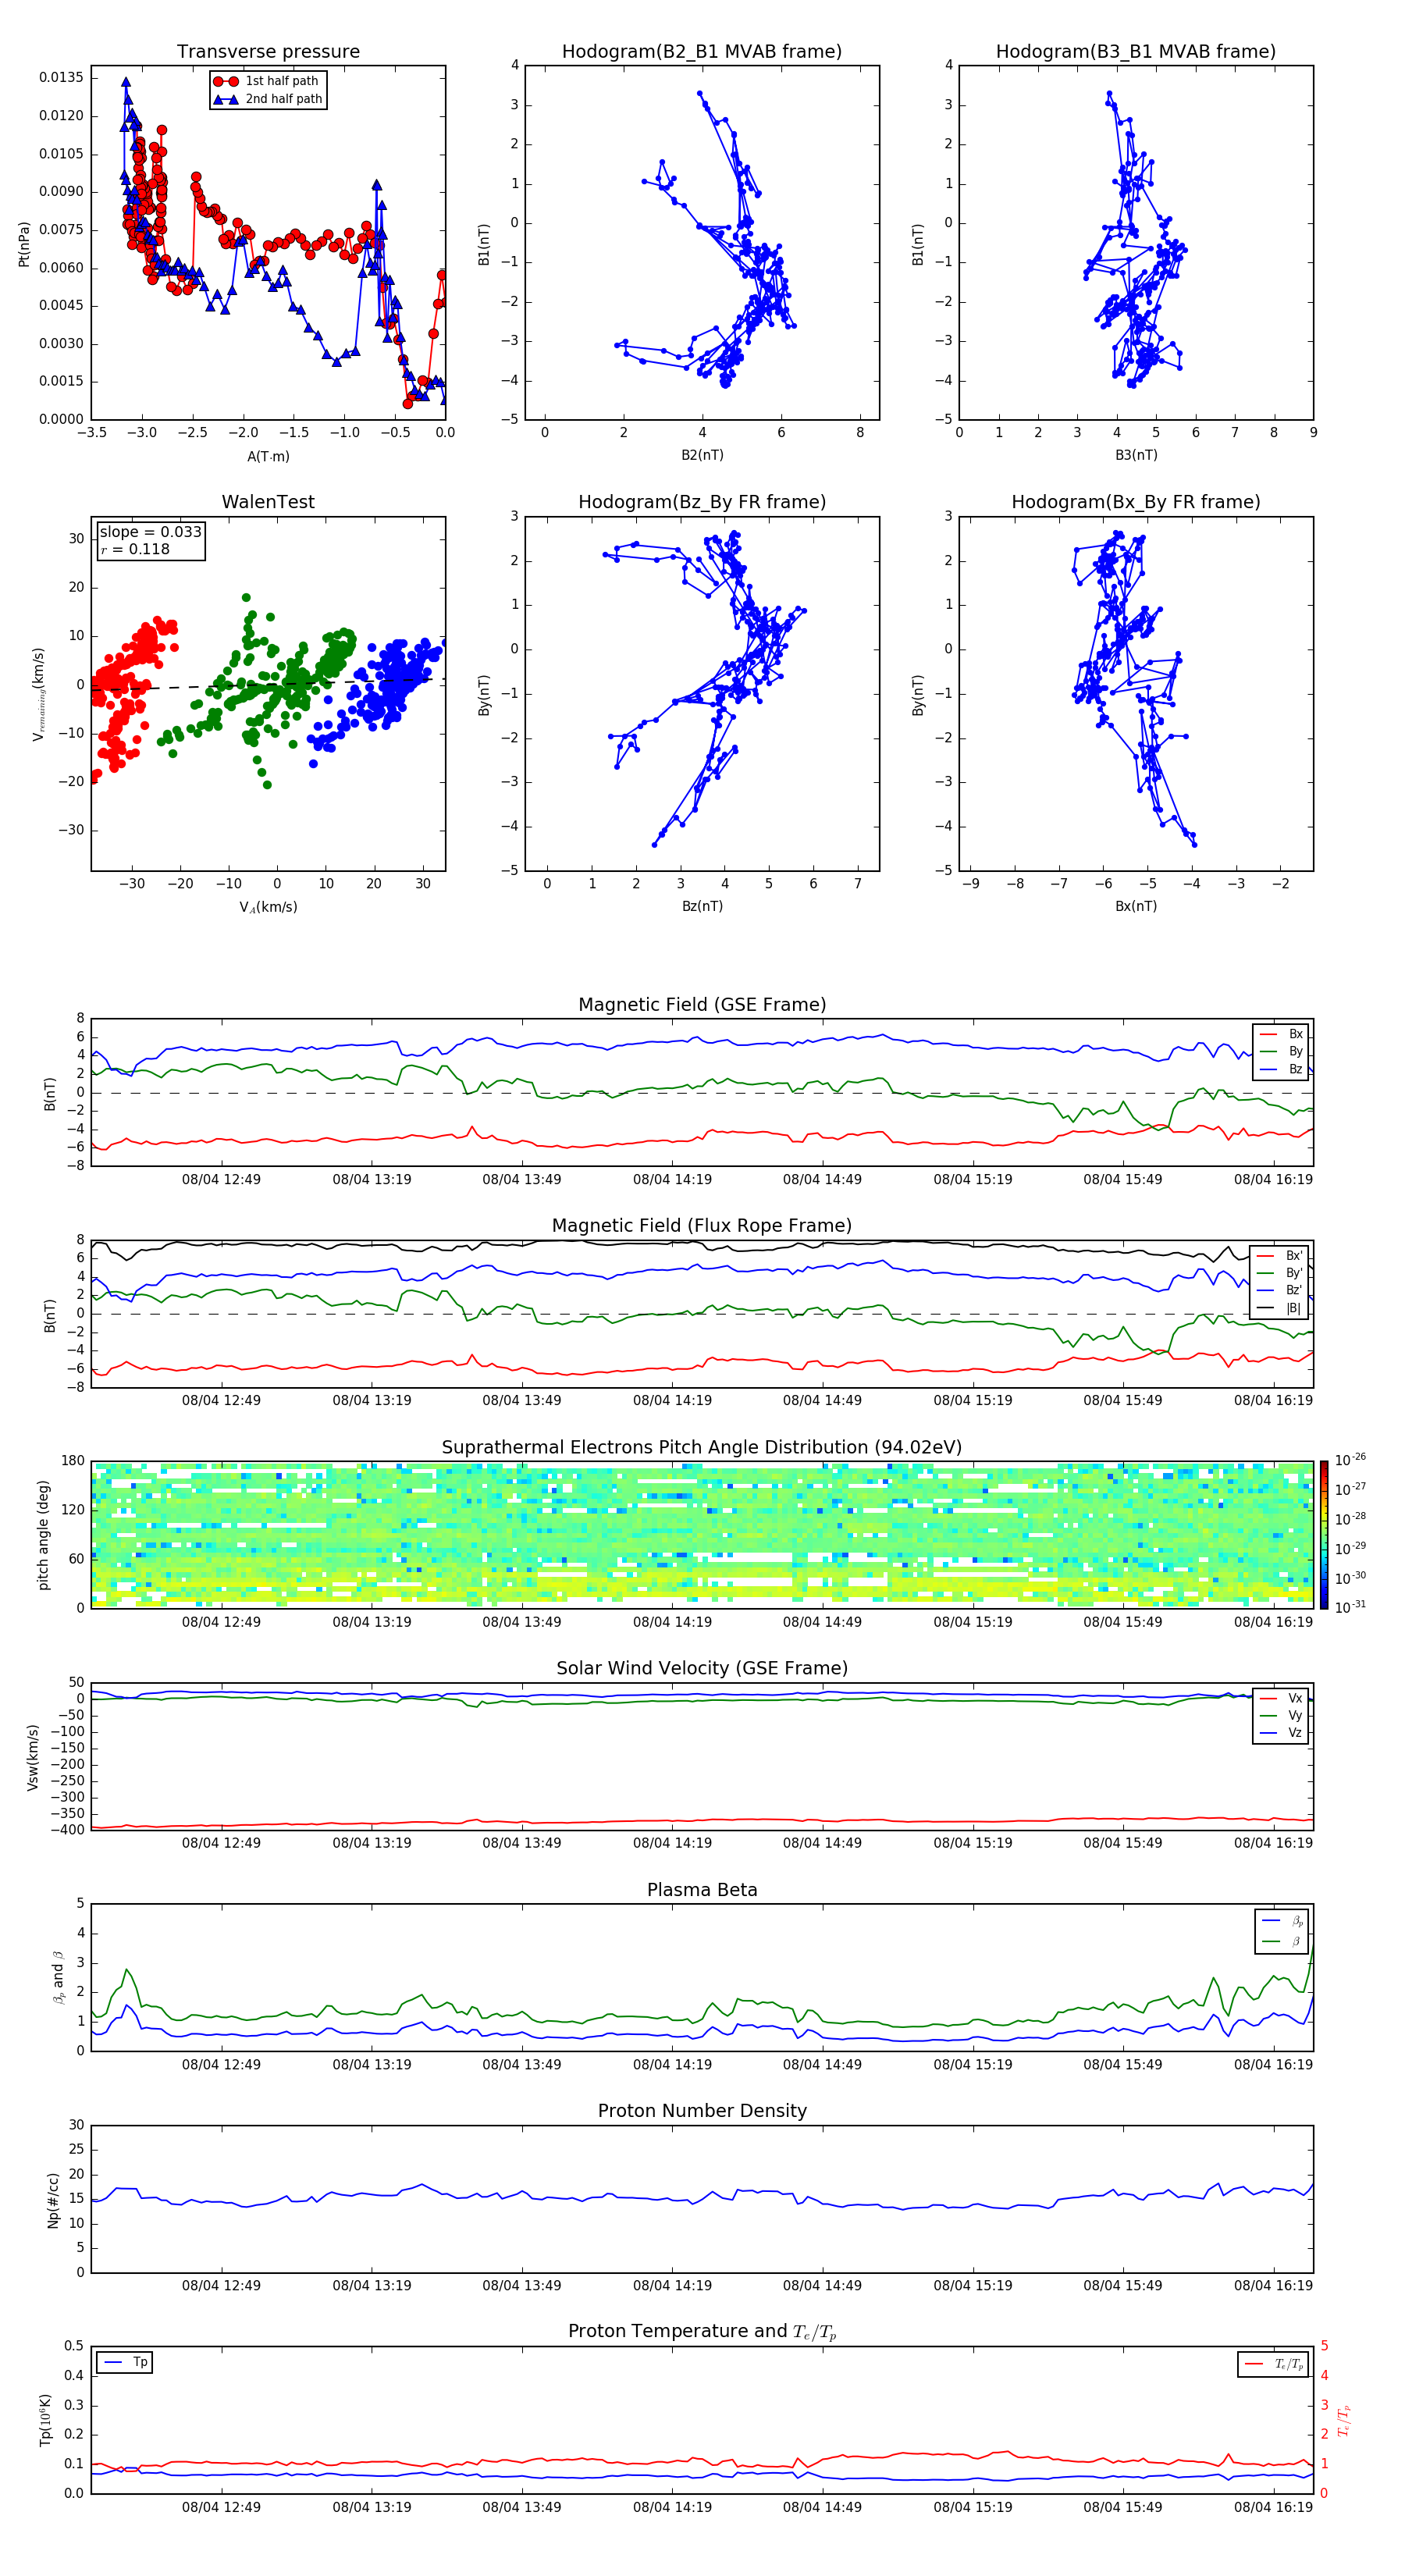The height and width of the screenshot is (2576, 1405).
Task: Click the Pt(nPa) axis label
Action: pyautogui.click(x=24, y=244)
